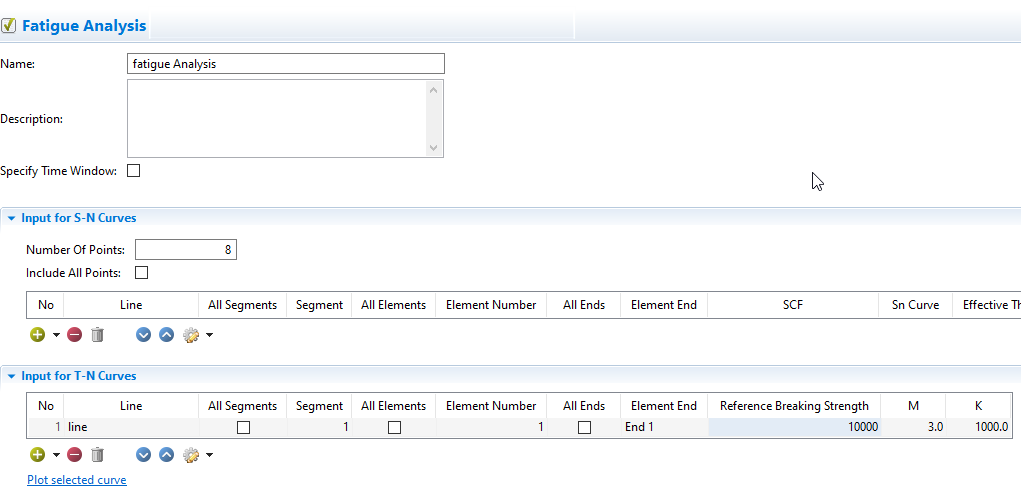
Task: Click the add row icon under S-N Curves table
Action: click(37, 335)
